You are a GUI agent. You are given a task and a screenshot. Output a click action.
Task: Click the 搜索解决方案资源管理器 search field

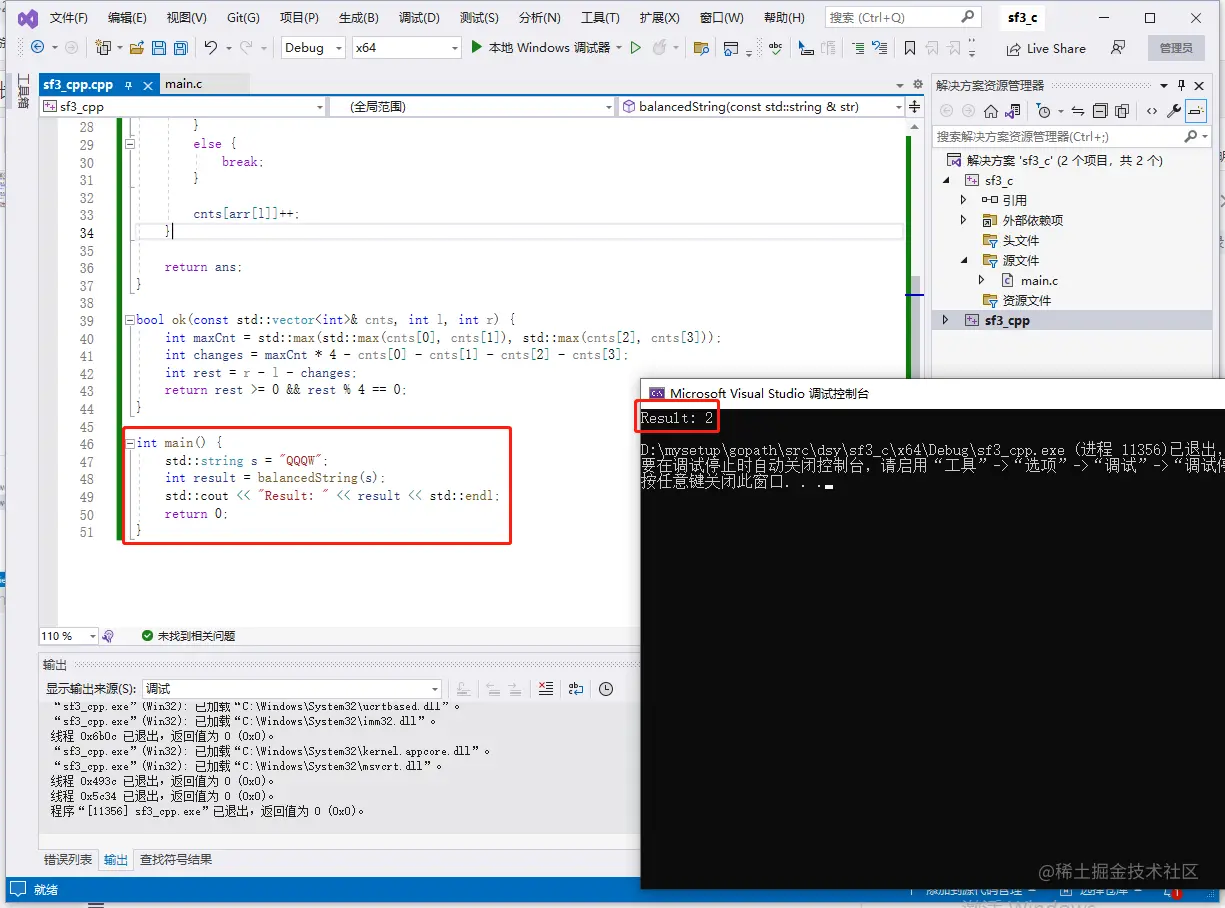pos(1070,136)
